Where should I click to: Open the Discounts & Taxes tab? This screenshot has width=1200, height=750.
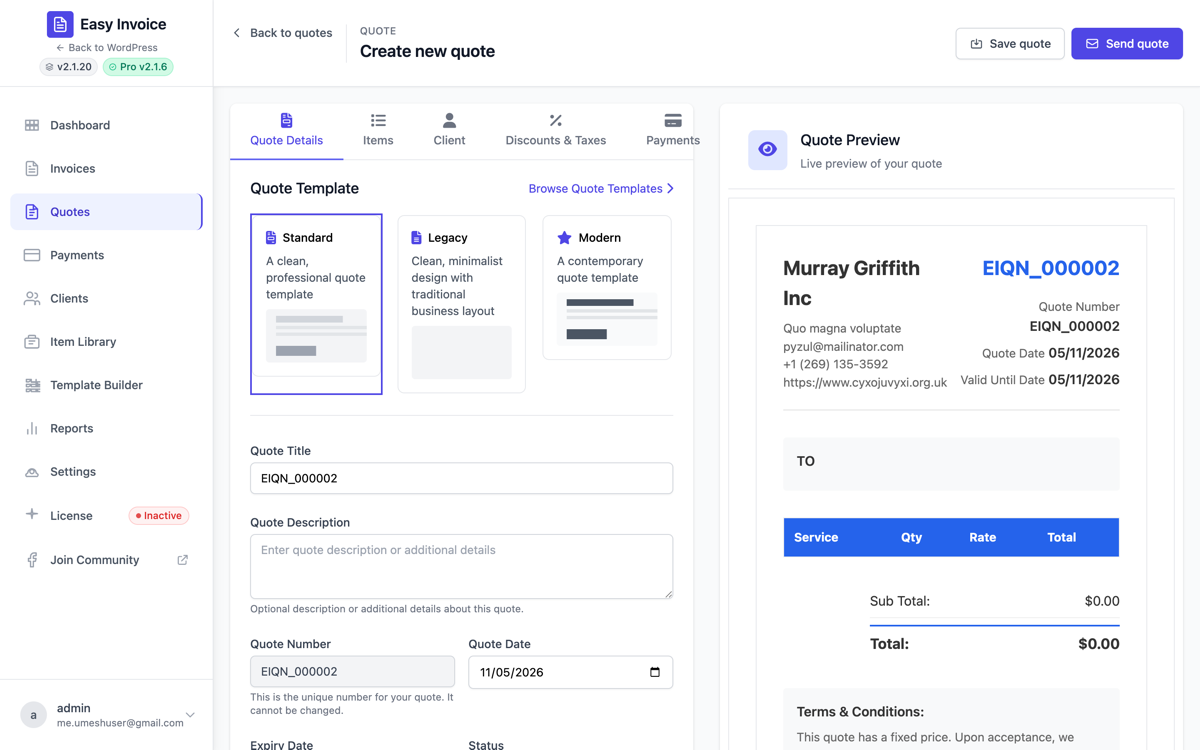click(x=555, y=130)
